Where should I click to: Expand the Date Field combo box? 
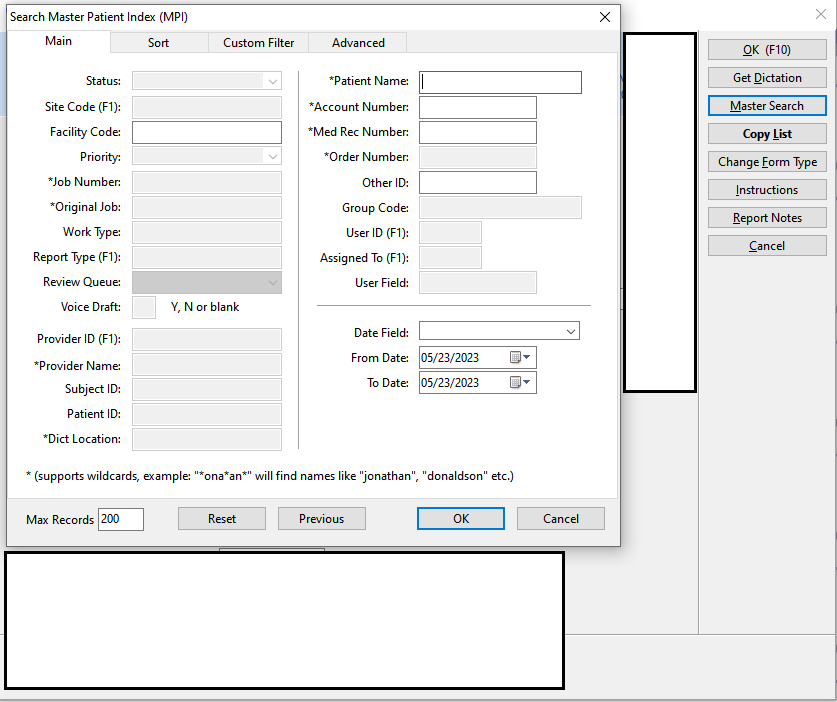point(571,332)
